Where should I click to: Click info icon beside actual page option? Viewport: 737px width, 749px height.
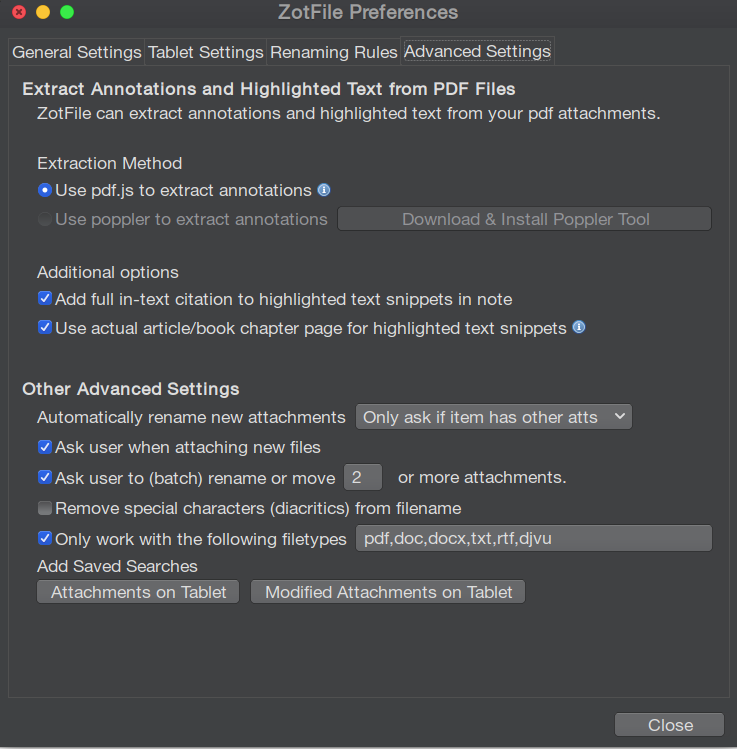pyautogui.click(x=579, y=327)
